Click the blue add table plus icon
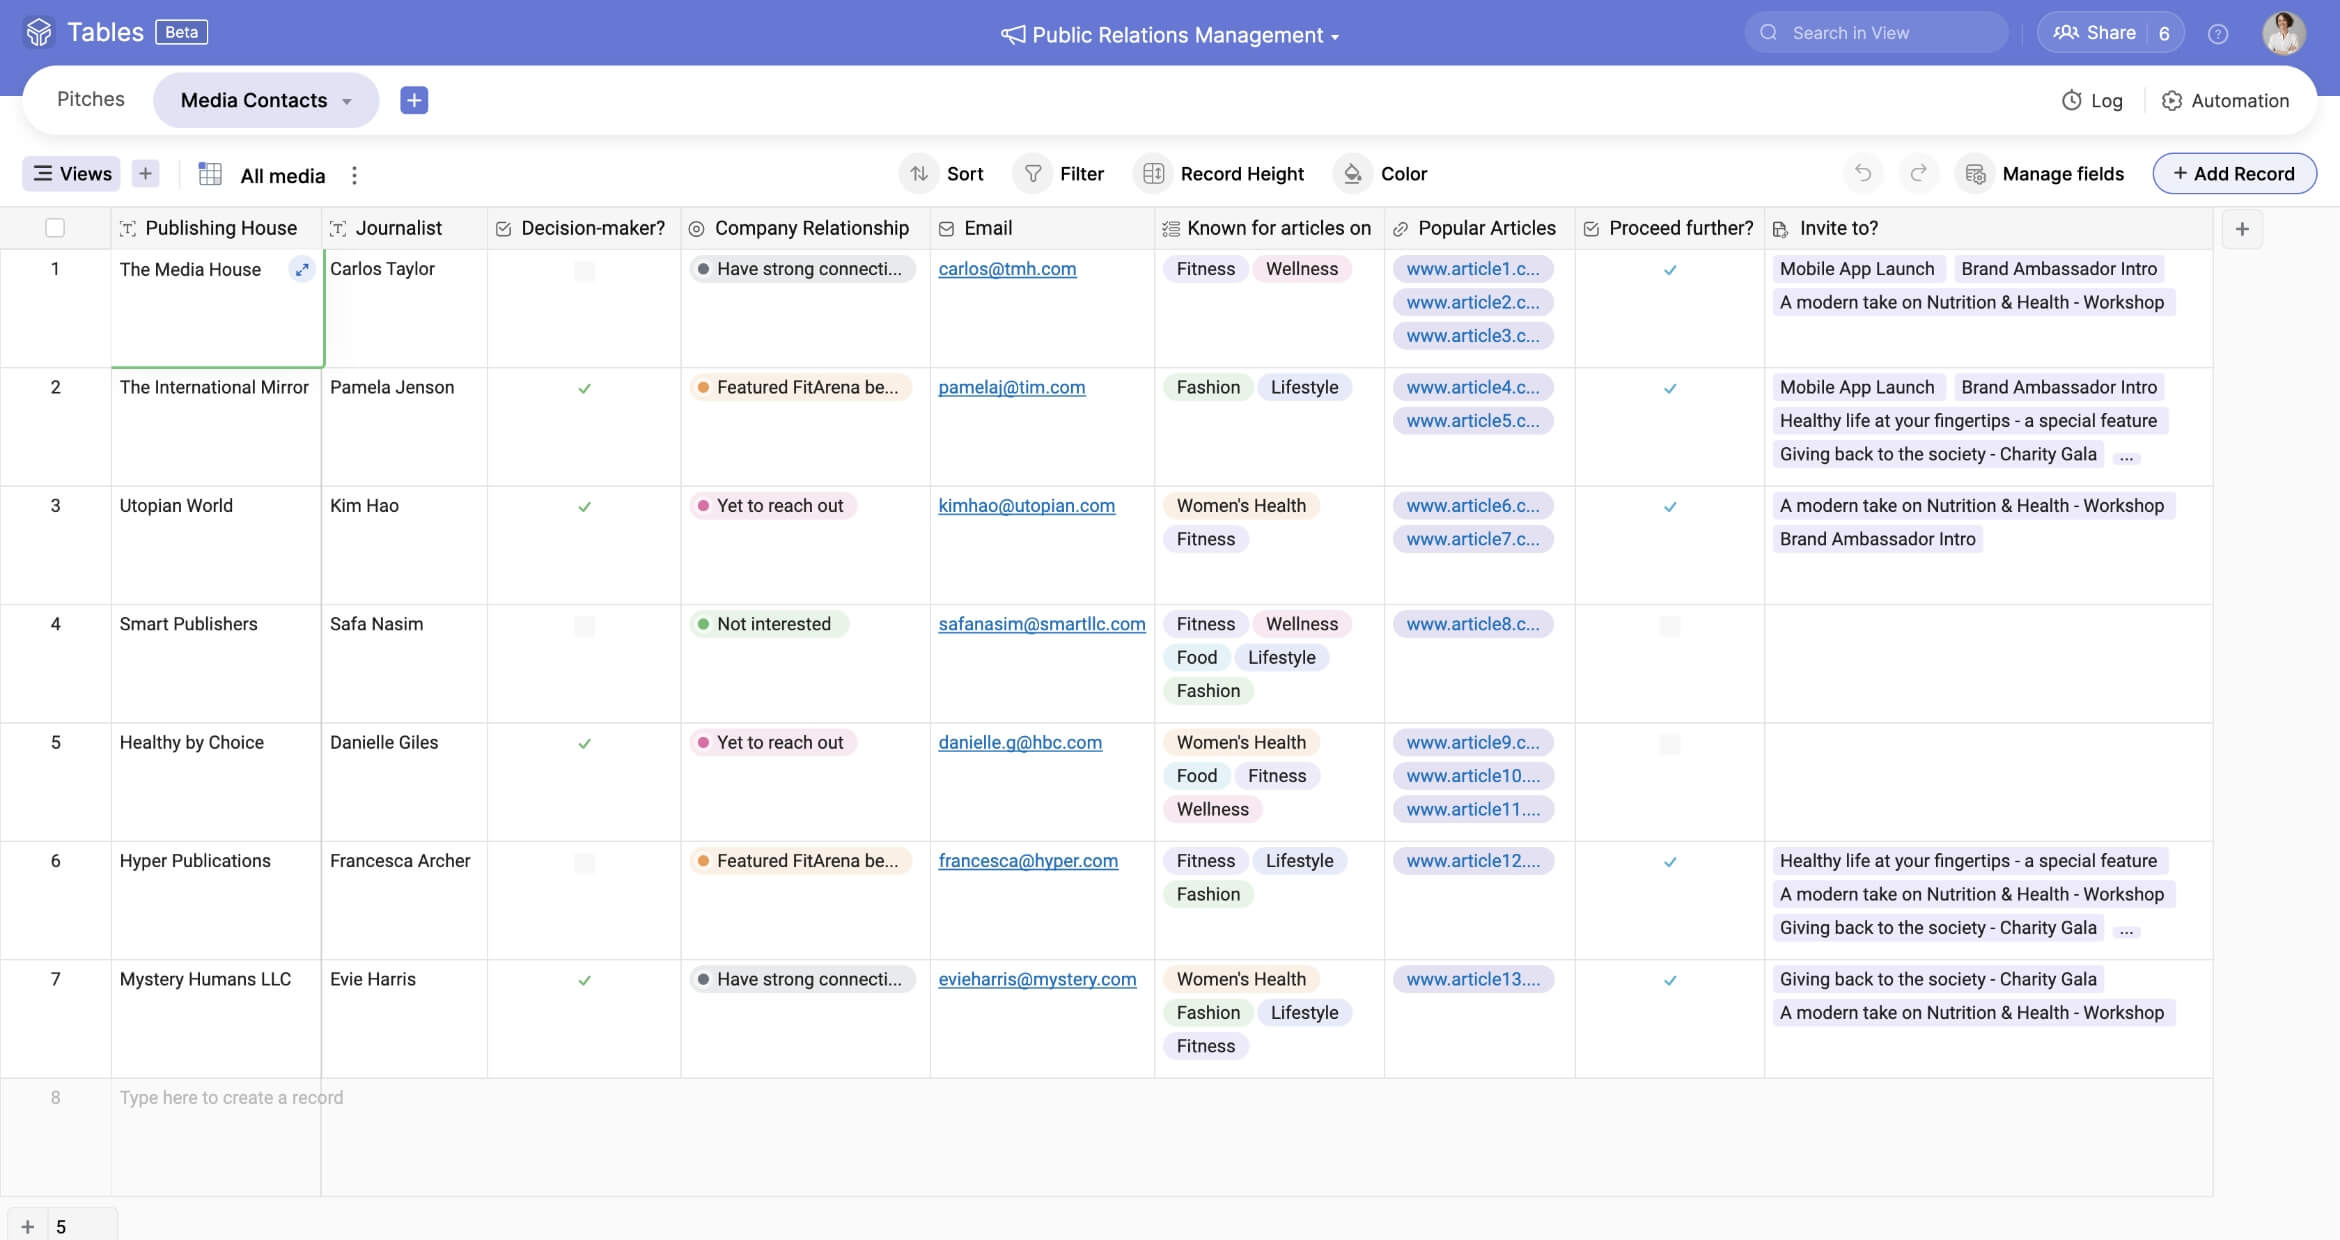This screenshot has height=1240, width=2340. coord(414,100)
